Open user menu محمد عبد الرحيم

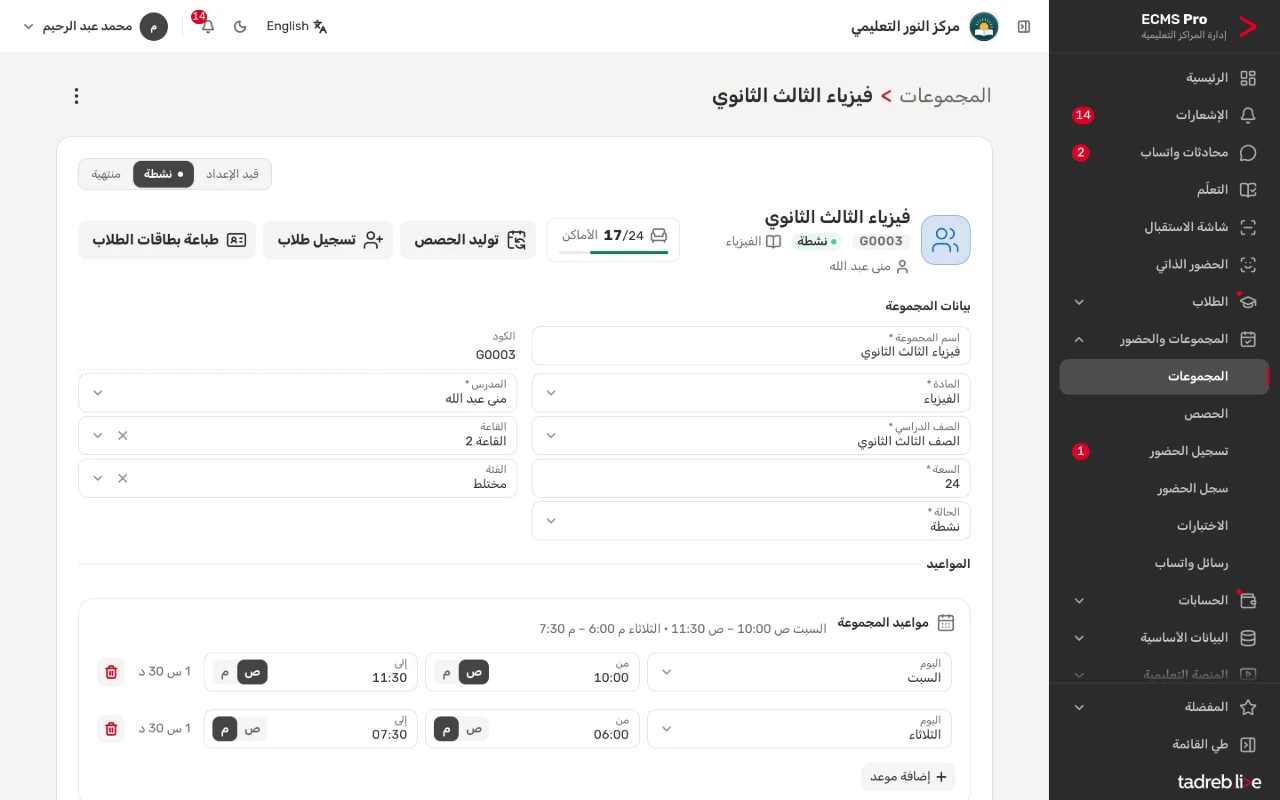pyautogui.click(x=94, y=27)
